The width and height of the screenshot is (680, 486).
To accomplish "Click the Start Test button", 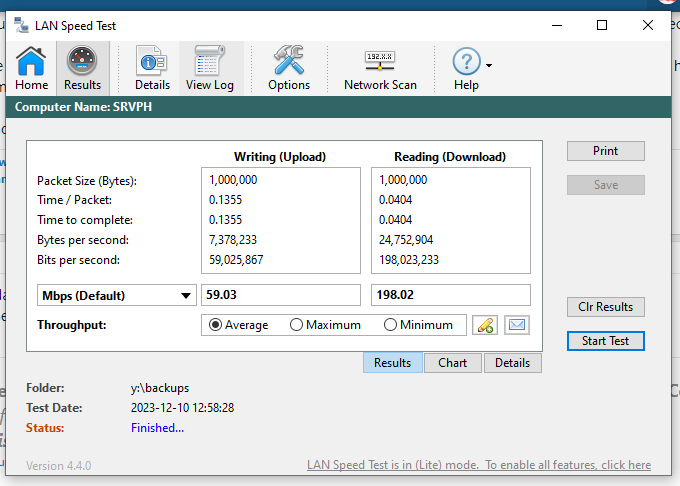I will coord(605,341).
